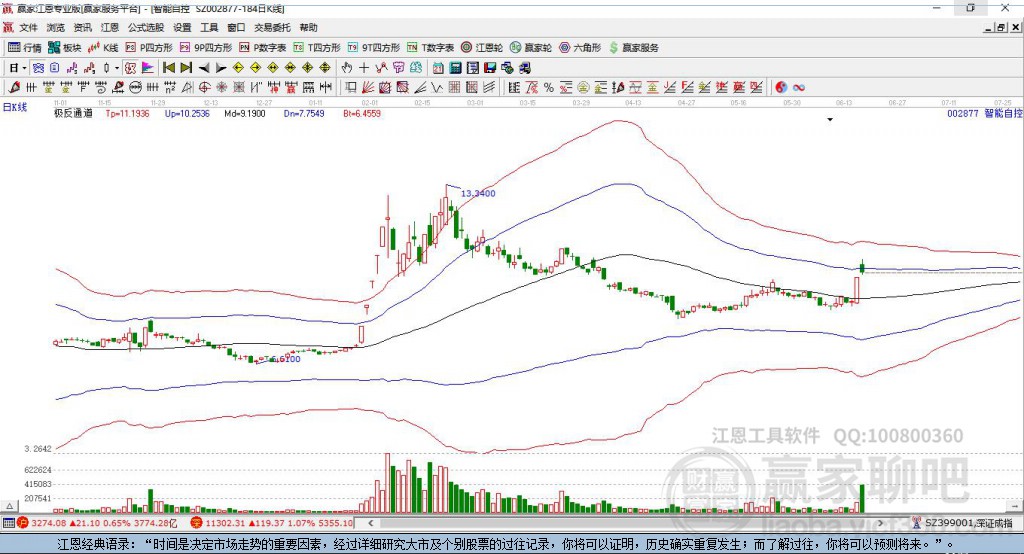Open the P数字表 tool
This screenshot has height=554, width=1024.
click(x=263, y=48)
